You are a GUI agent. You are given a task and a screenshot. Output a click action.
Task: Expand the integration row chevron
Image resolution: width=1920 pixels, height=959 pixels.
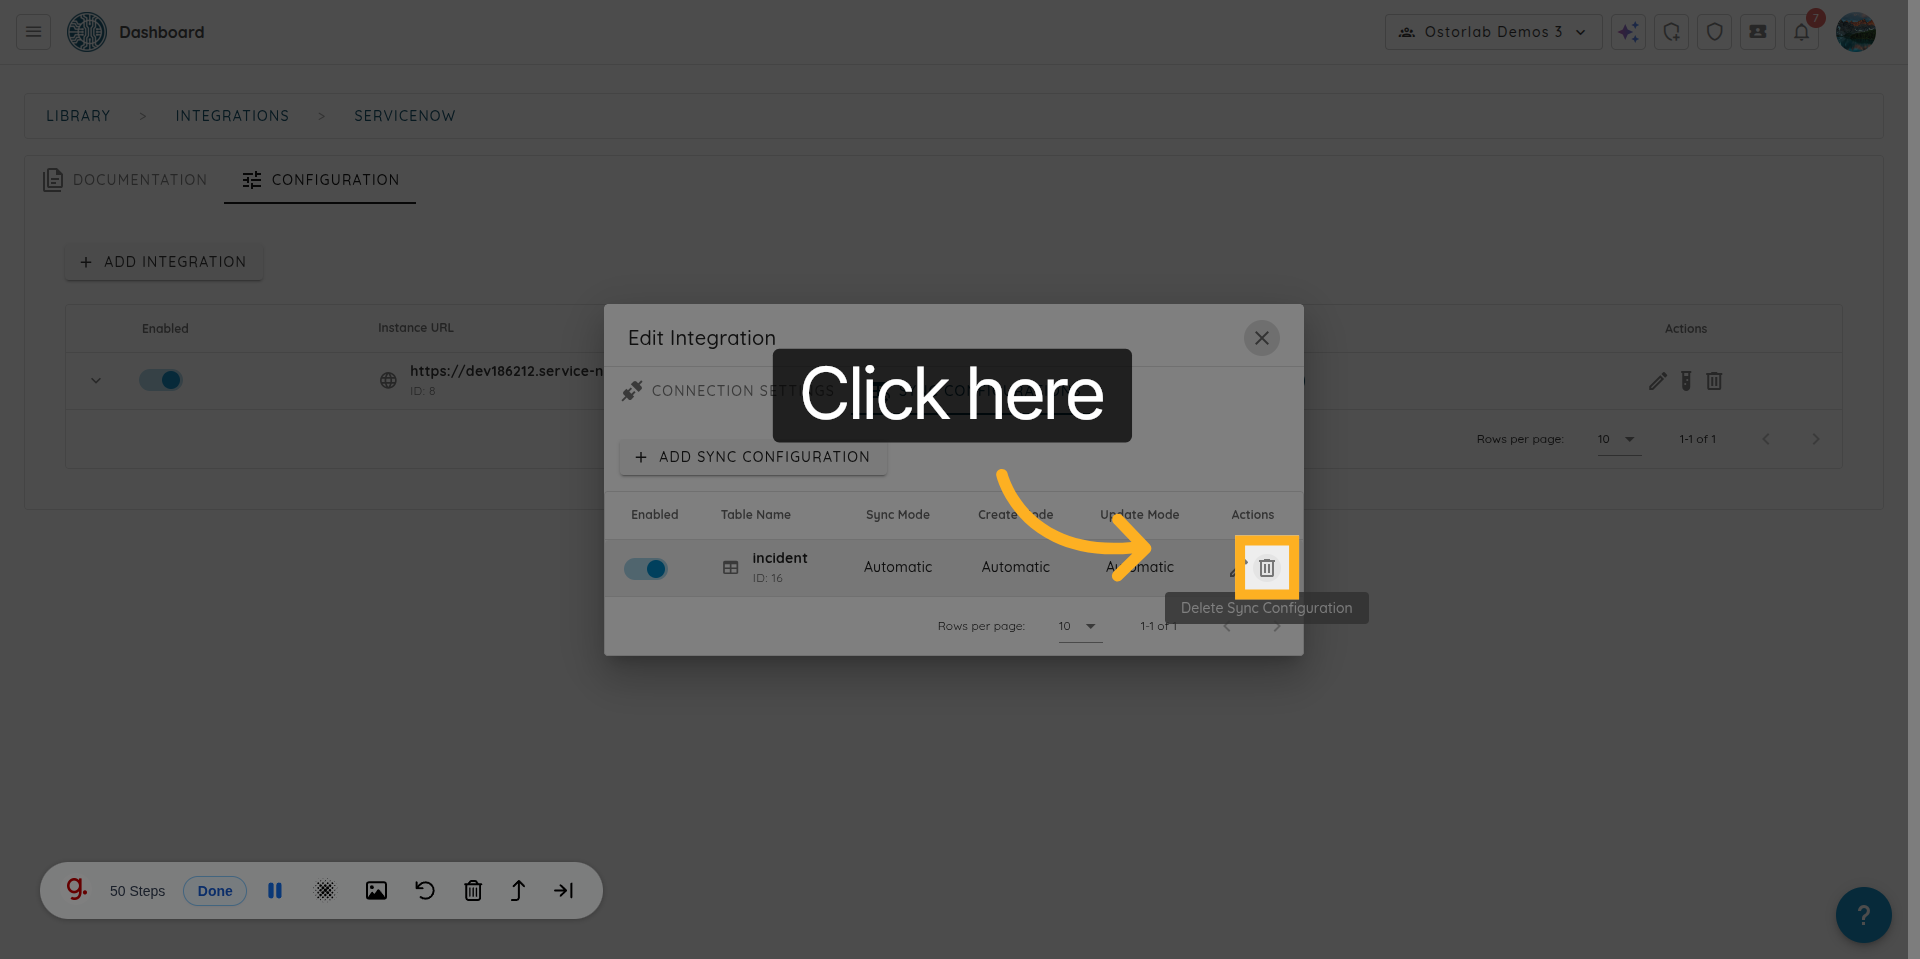95,380
